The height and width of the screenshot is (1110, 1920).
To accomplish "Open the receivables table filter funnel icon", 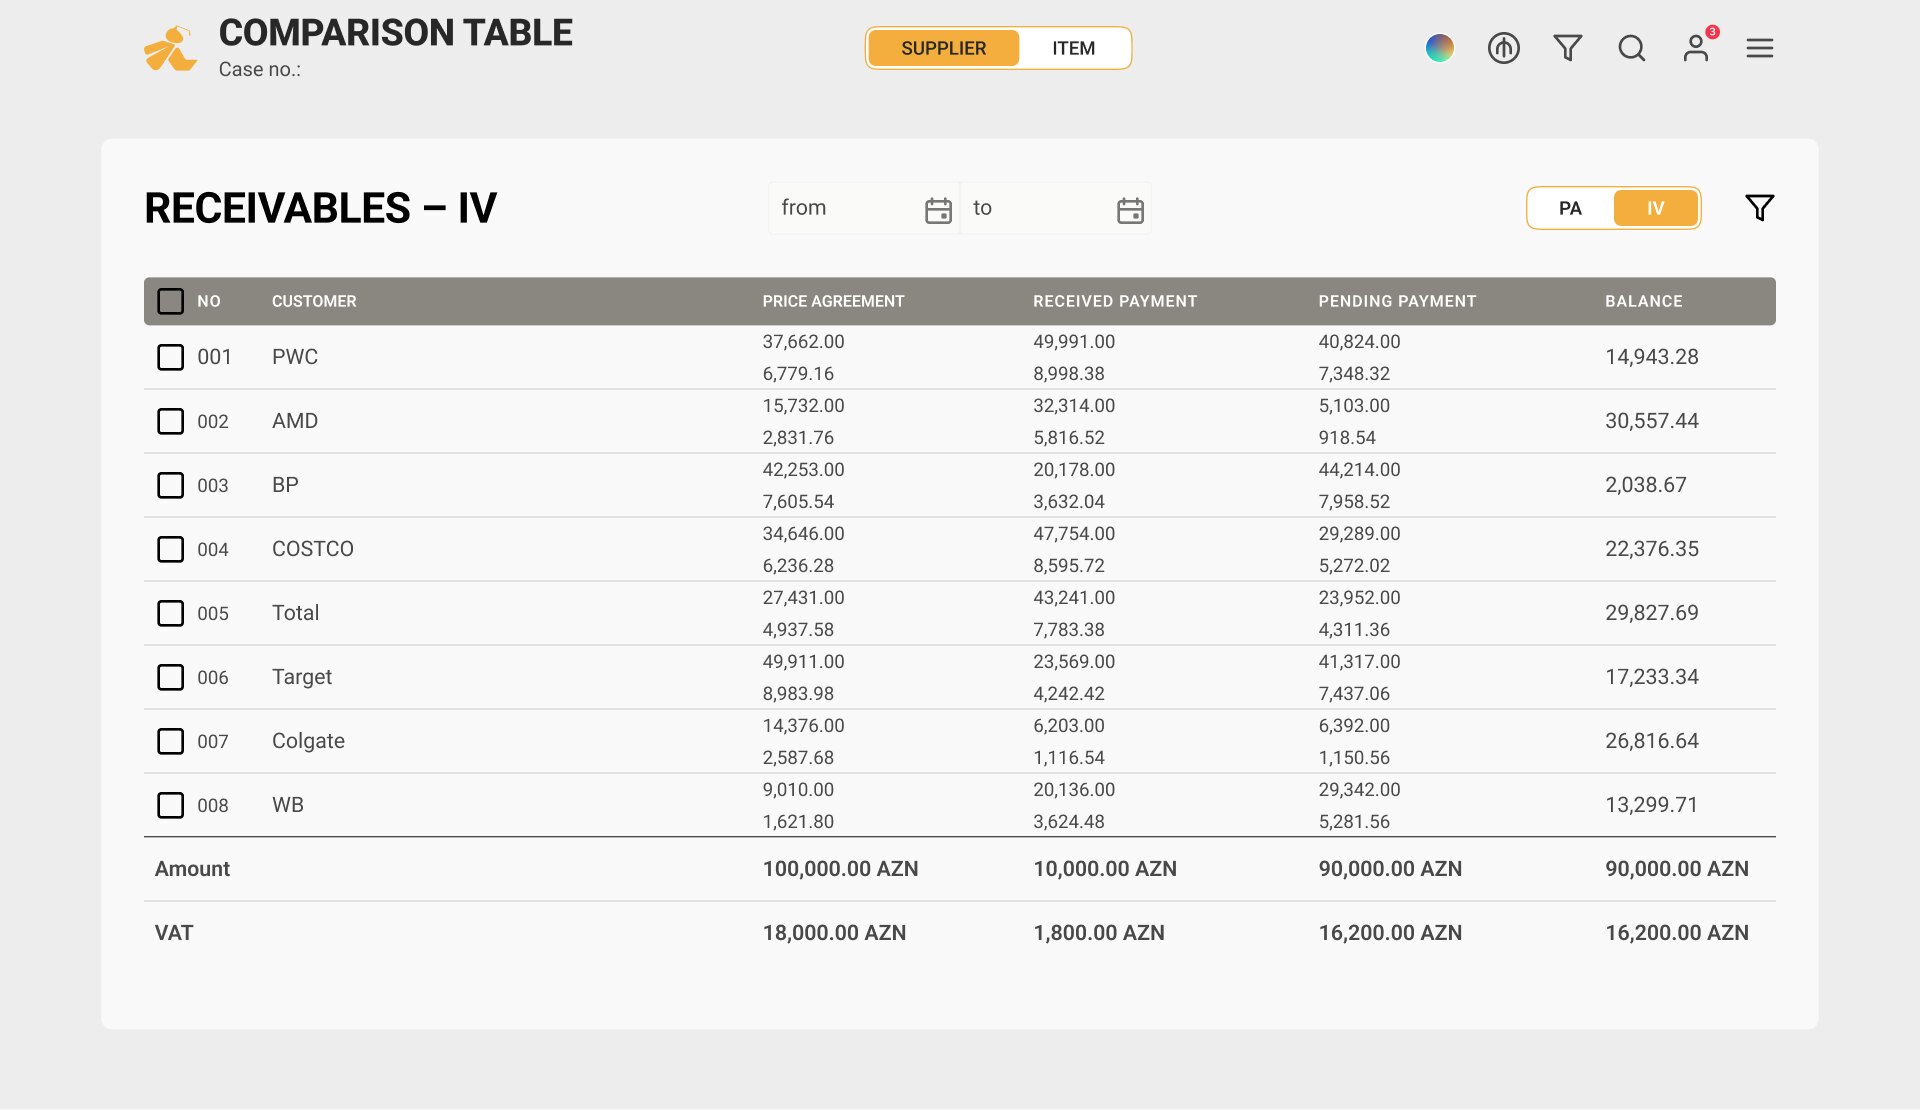I will (1760, 207).
